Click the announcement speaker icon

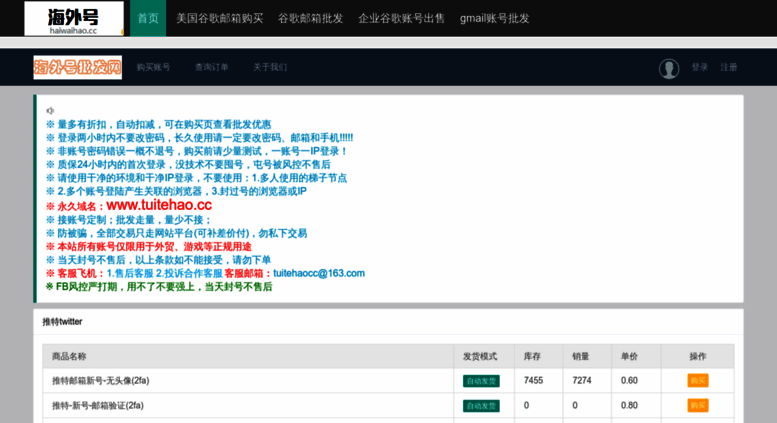click(50, 110)
